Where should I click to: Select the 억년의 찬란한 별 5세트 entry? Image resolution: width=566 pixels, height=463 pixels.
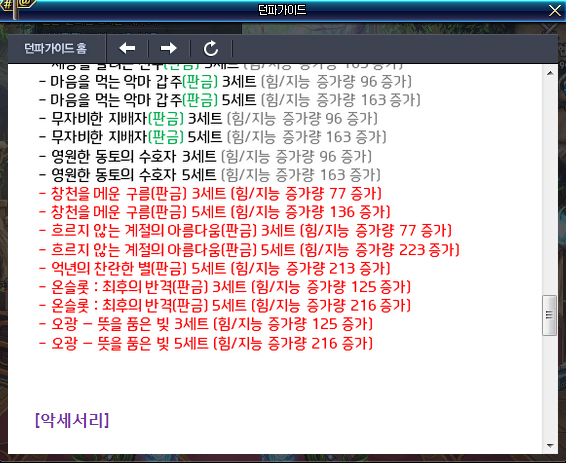coord(215,268)
